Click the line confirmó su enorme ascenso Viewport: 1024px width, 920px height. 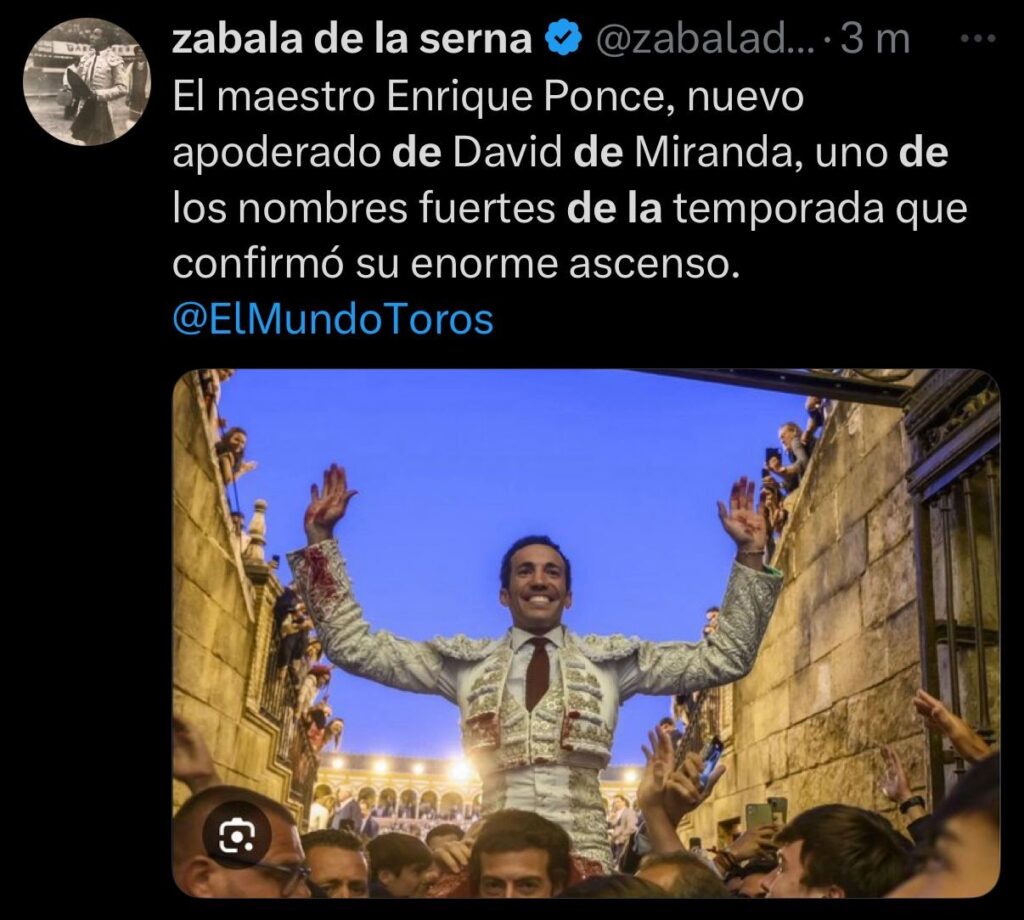click(456, 264)
